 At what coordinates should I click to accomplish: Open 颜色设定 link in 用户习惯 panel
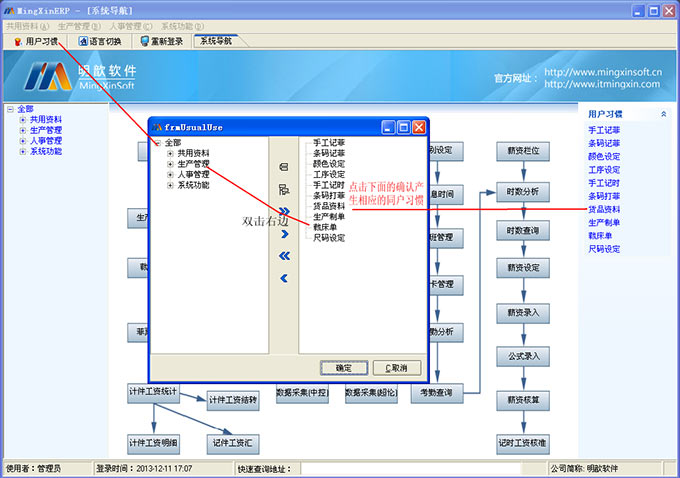604,157
